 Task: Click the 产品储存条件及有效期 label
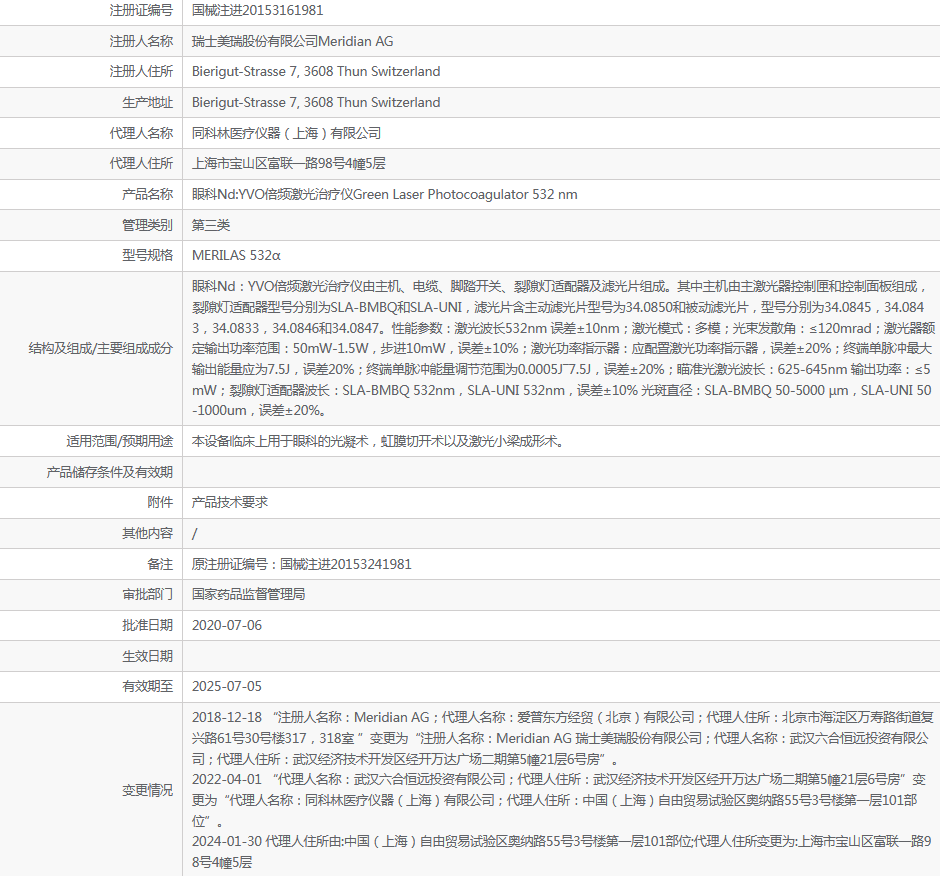110,472
